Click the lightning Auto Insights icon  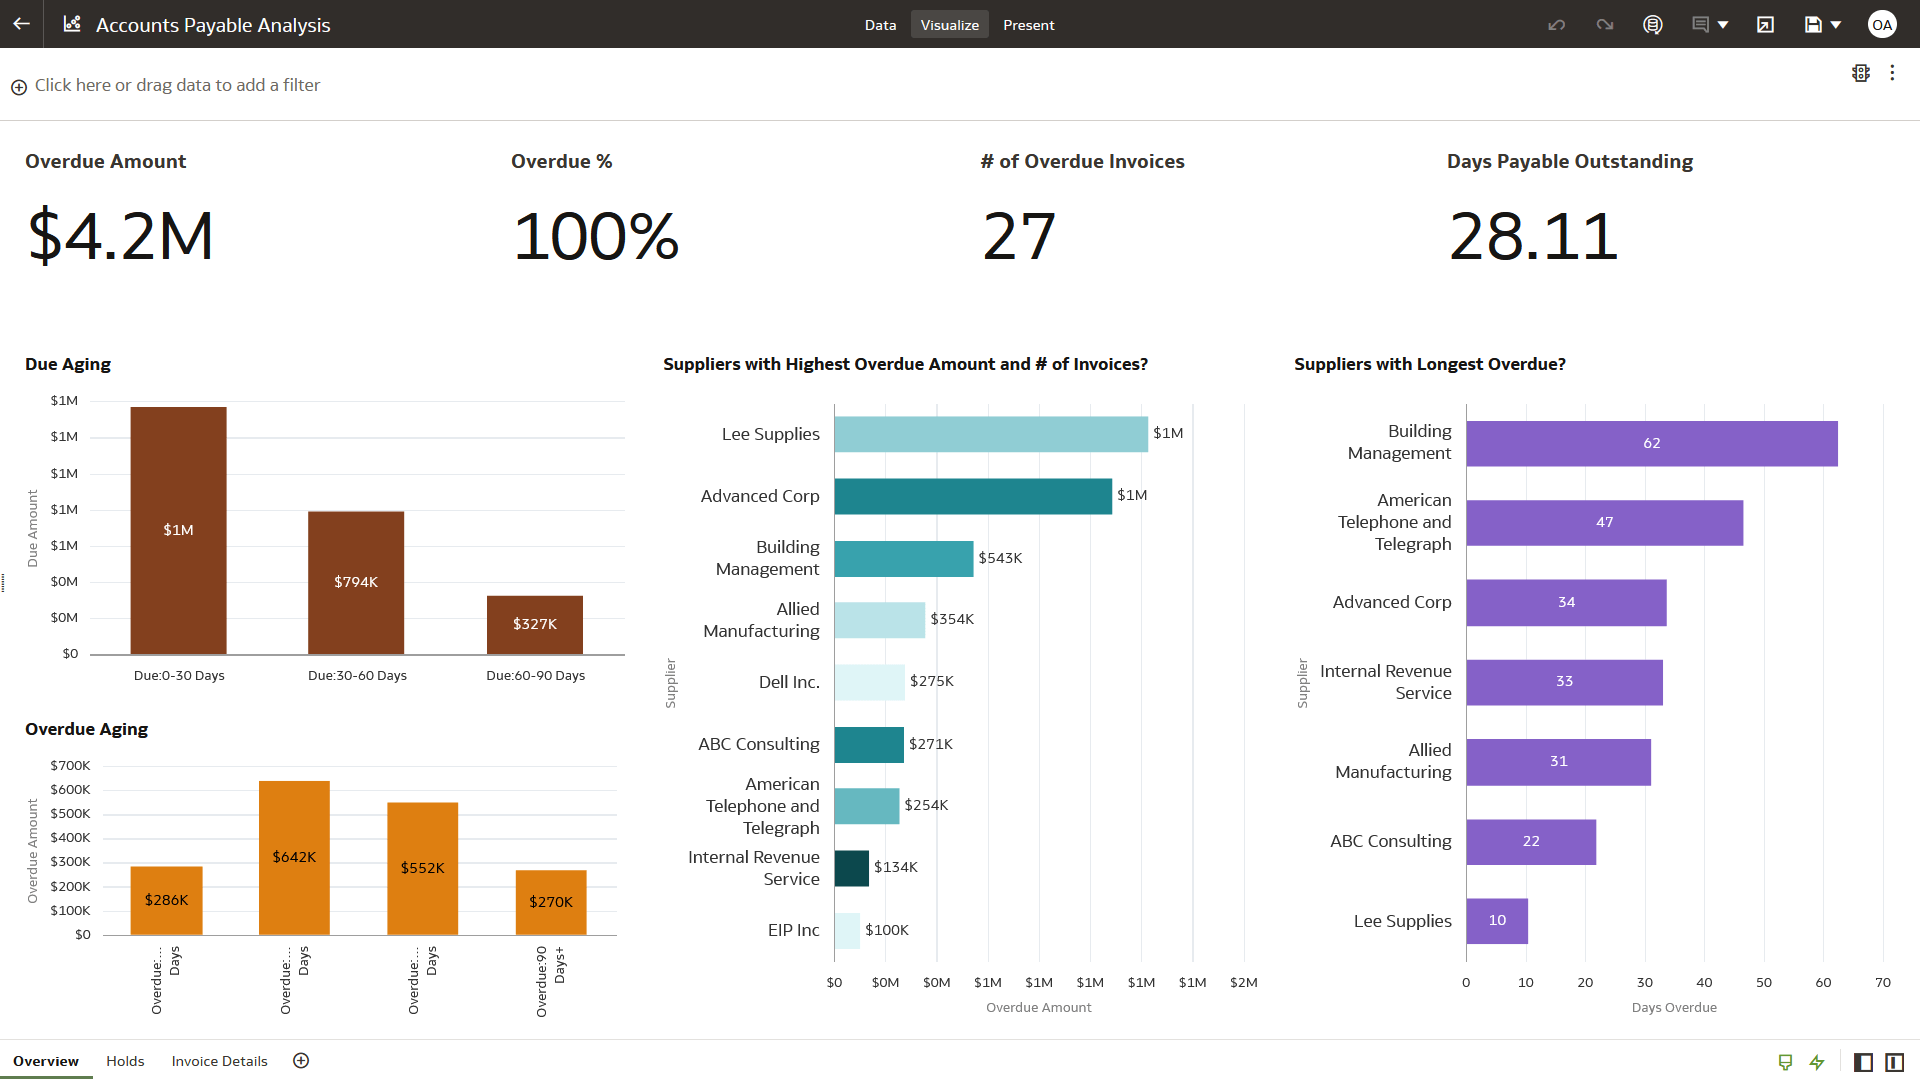pos(1817,1062)
